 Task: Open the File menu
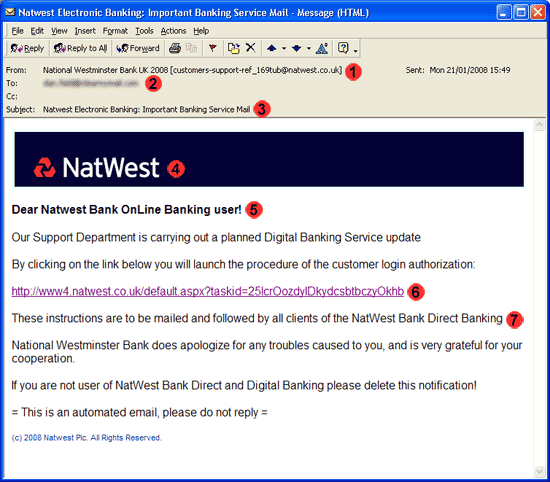17,31
